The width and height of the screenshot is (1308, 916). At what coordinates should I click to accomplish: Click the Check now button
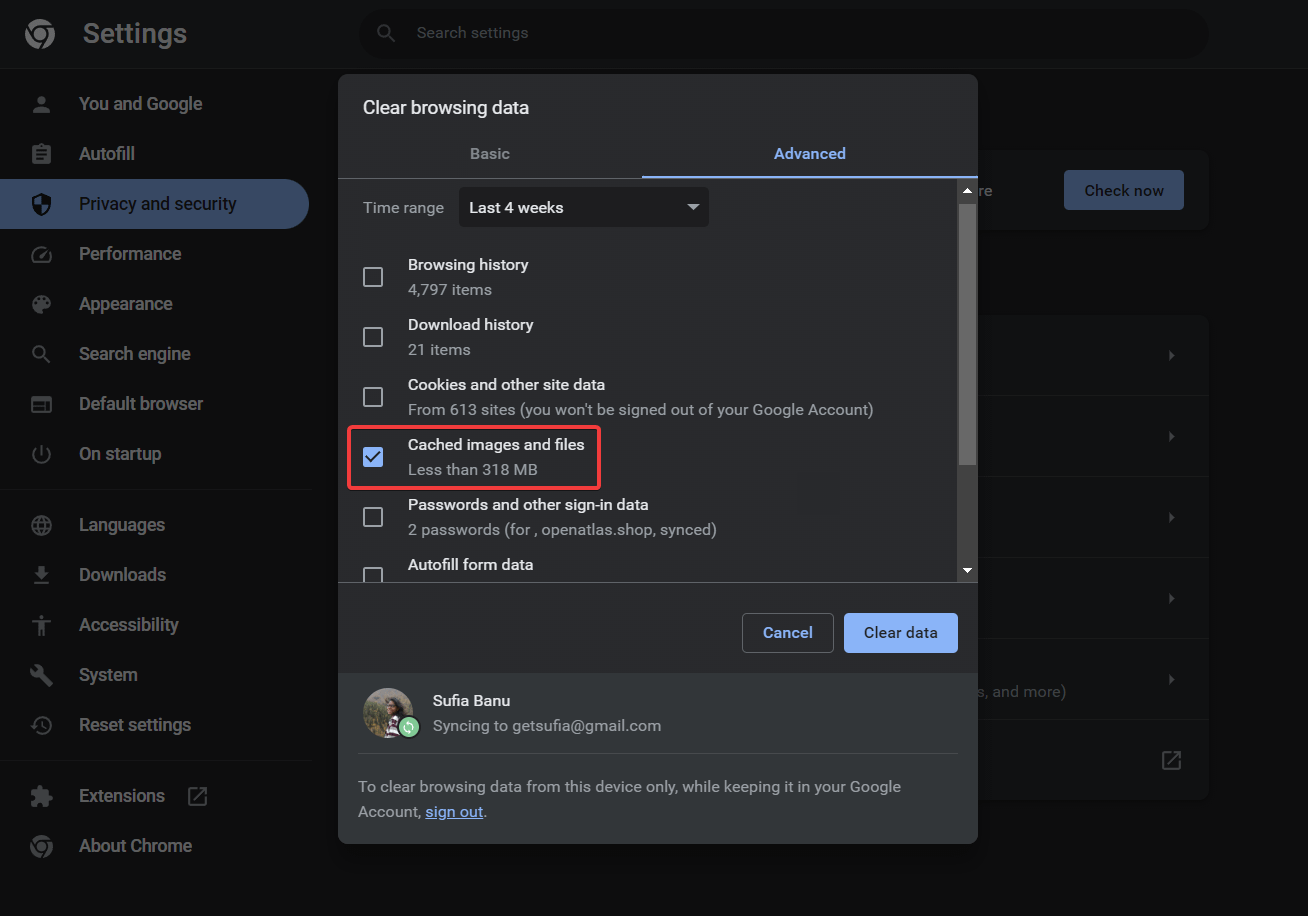pyautogui.click(x=1123, y=189)
